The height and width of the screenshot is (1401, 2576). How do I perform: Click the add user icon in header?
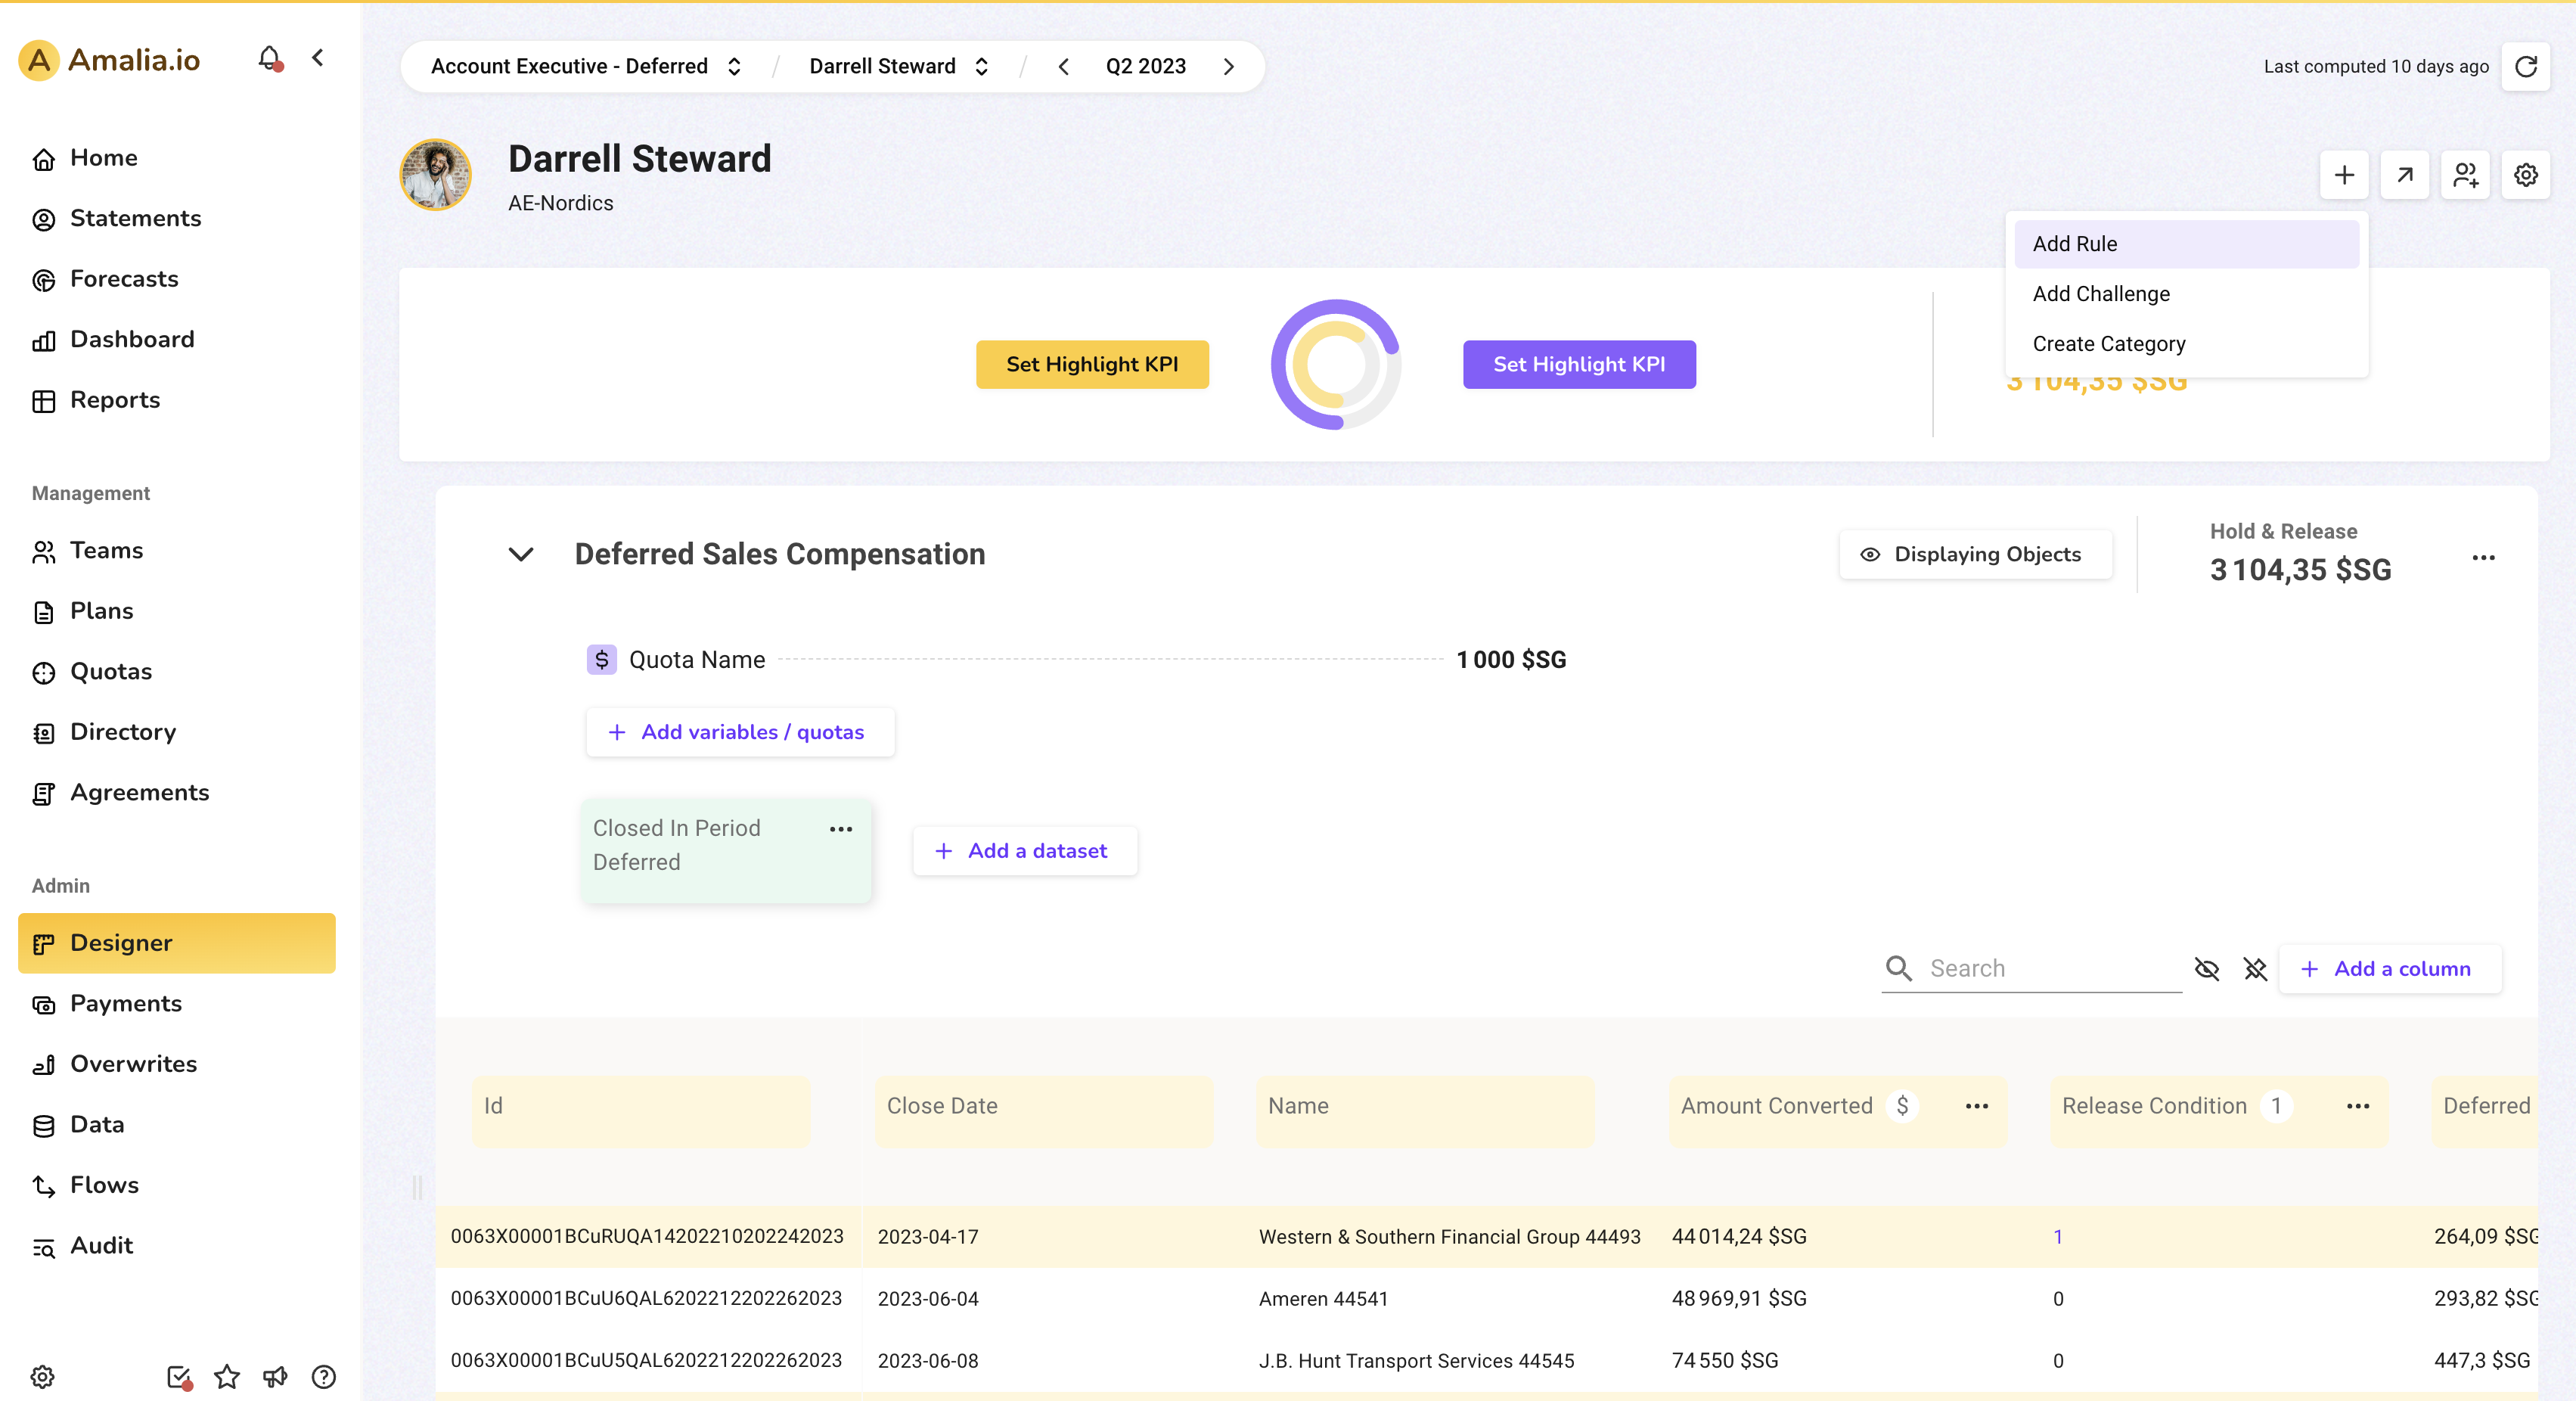pos(2465,175)
